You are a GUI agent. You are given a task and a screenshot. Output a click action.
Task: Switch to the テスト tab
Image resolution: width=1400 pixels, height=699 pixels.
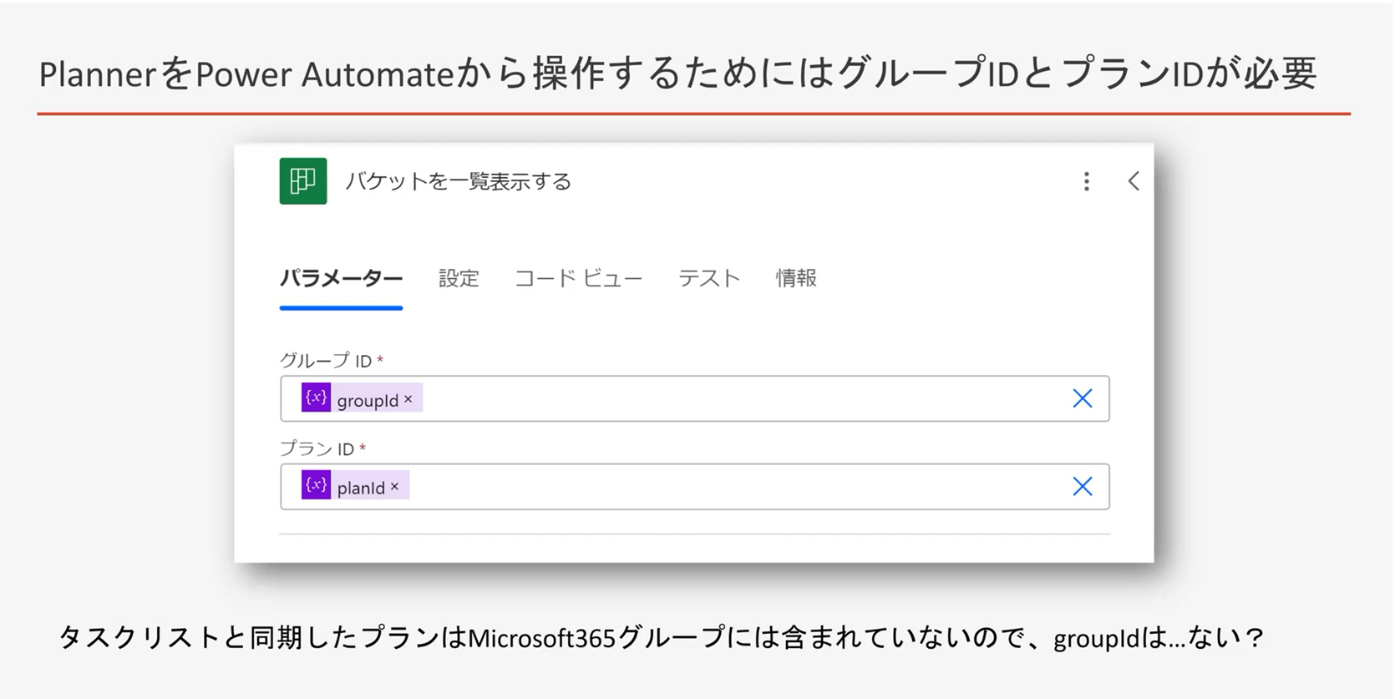click(709, 278)
